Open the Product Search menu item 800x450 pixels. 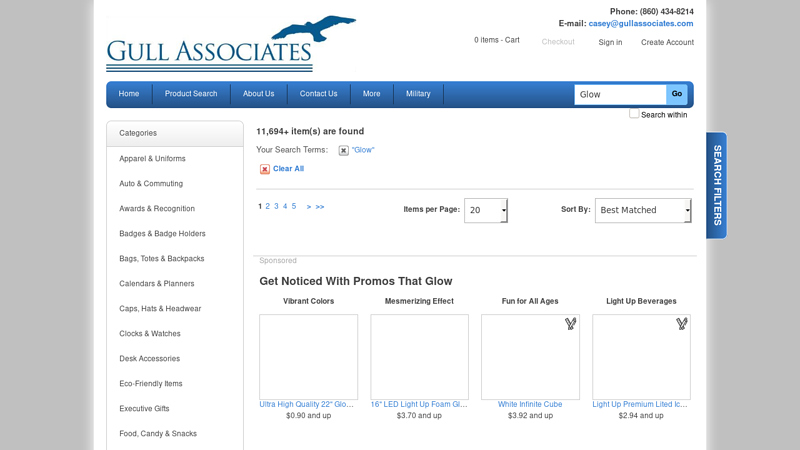click(191, 94)
